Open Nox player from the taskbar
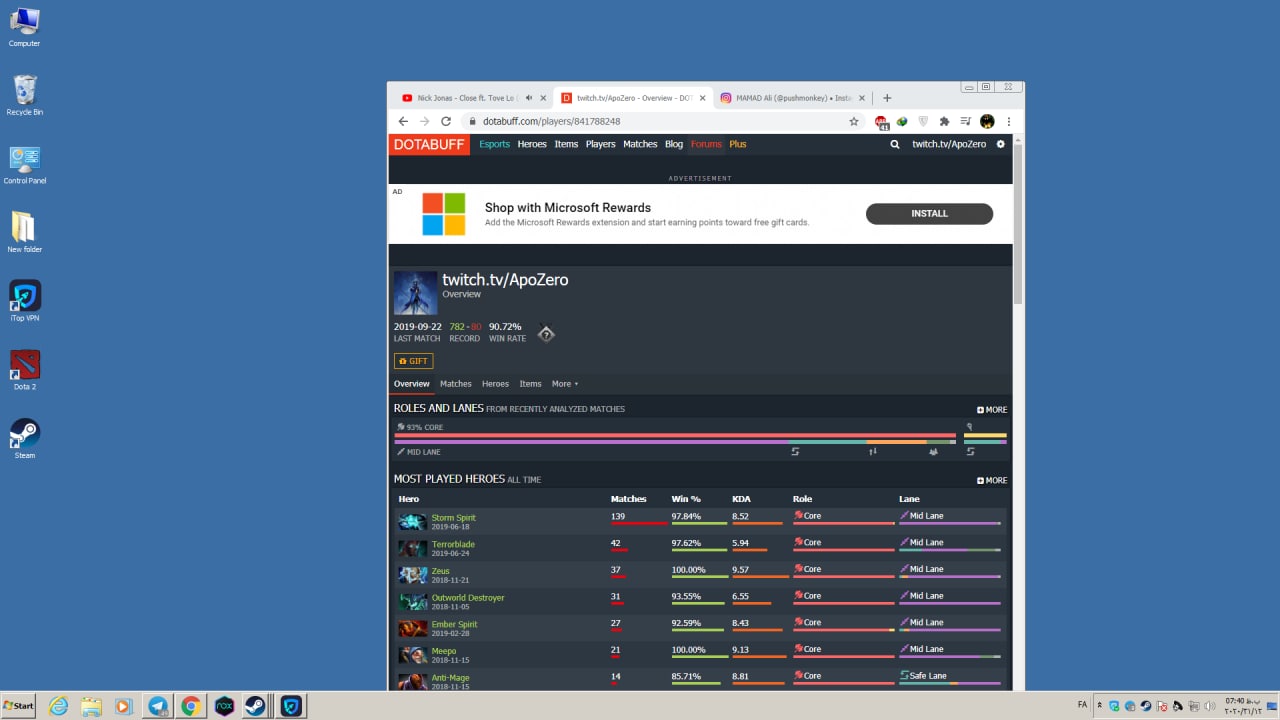This screenshot has width=1280, height=720. pos(224,706)
